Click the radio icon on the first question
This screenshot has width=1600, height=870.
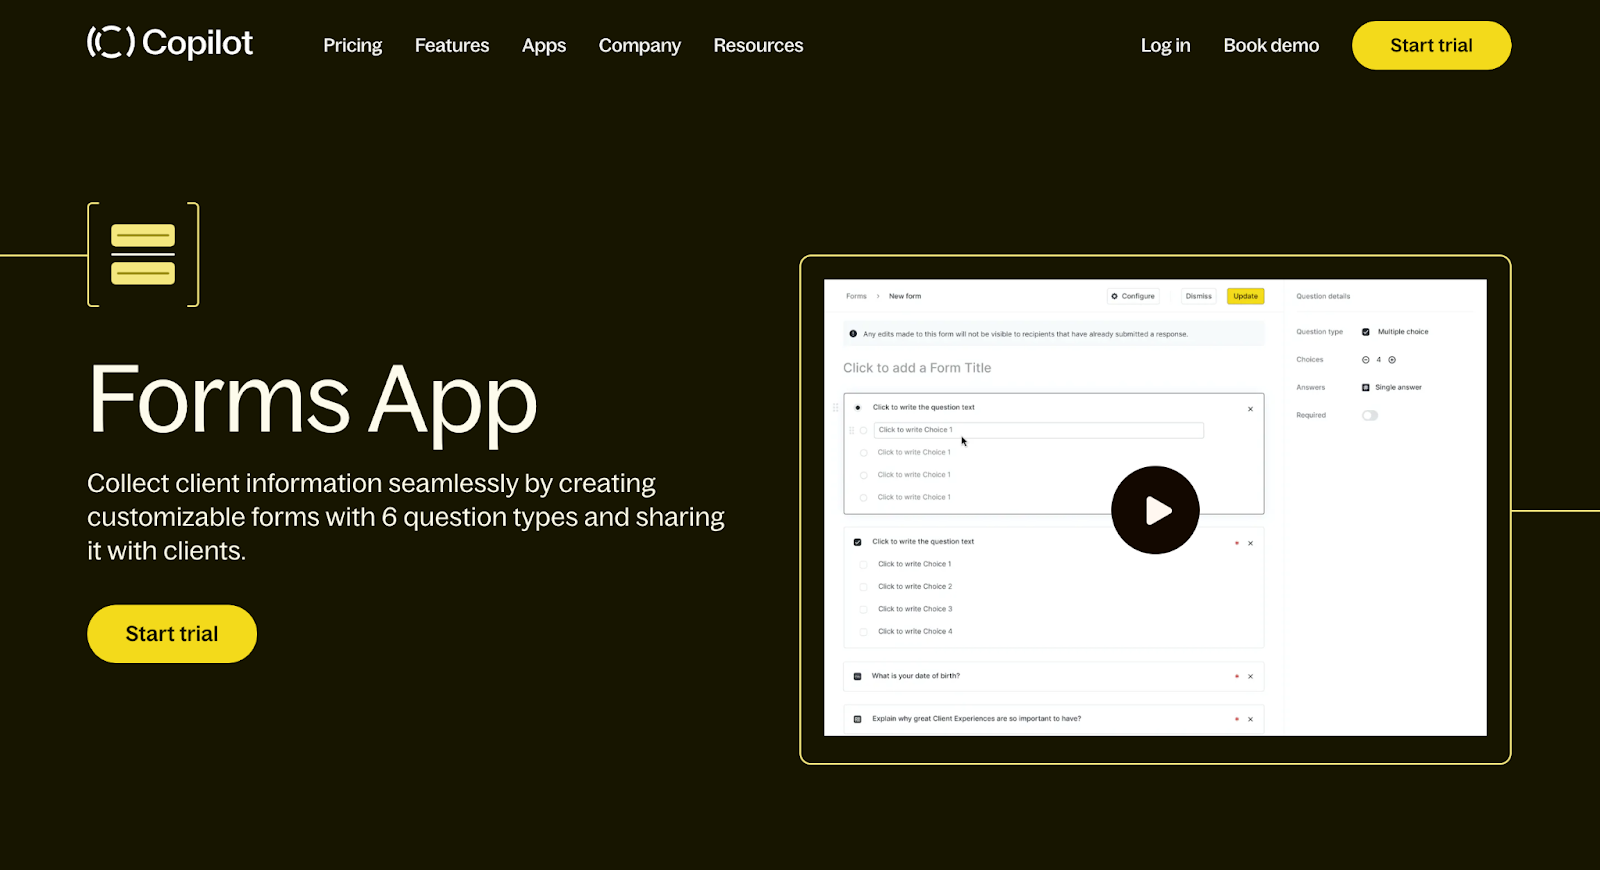(857, 408)
